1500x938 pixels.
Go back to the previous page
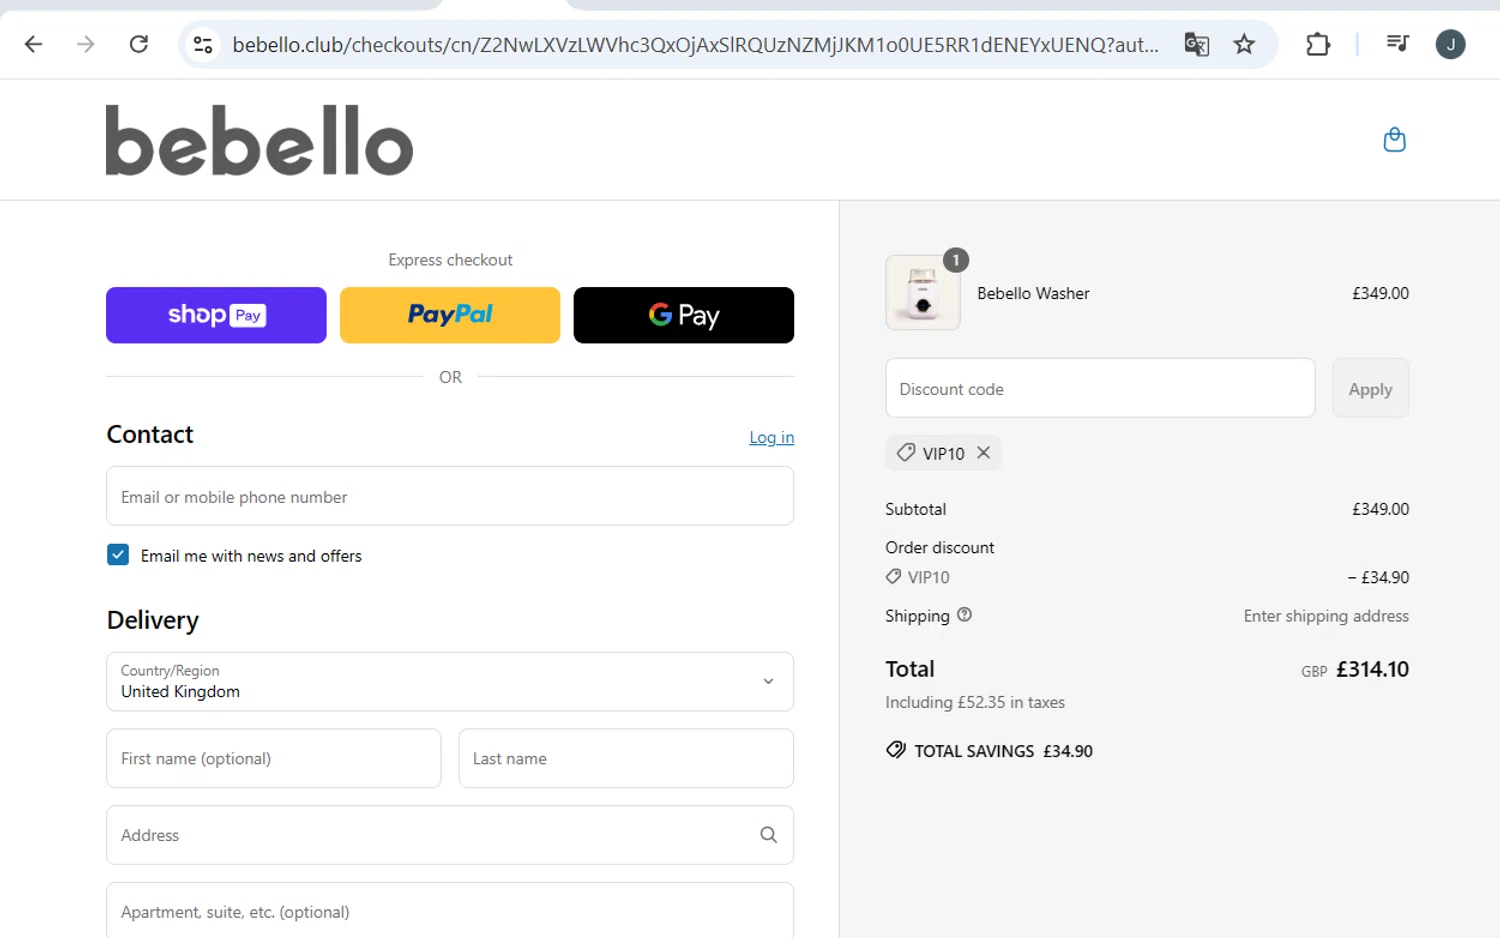point(33,44)
